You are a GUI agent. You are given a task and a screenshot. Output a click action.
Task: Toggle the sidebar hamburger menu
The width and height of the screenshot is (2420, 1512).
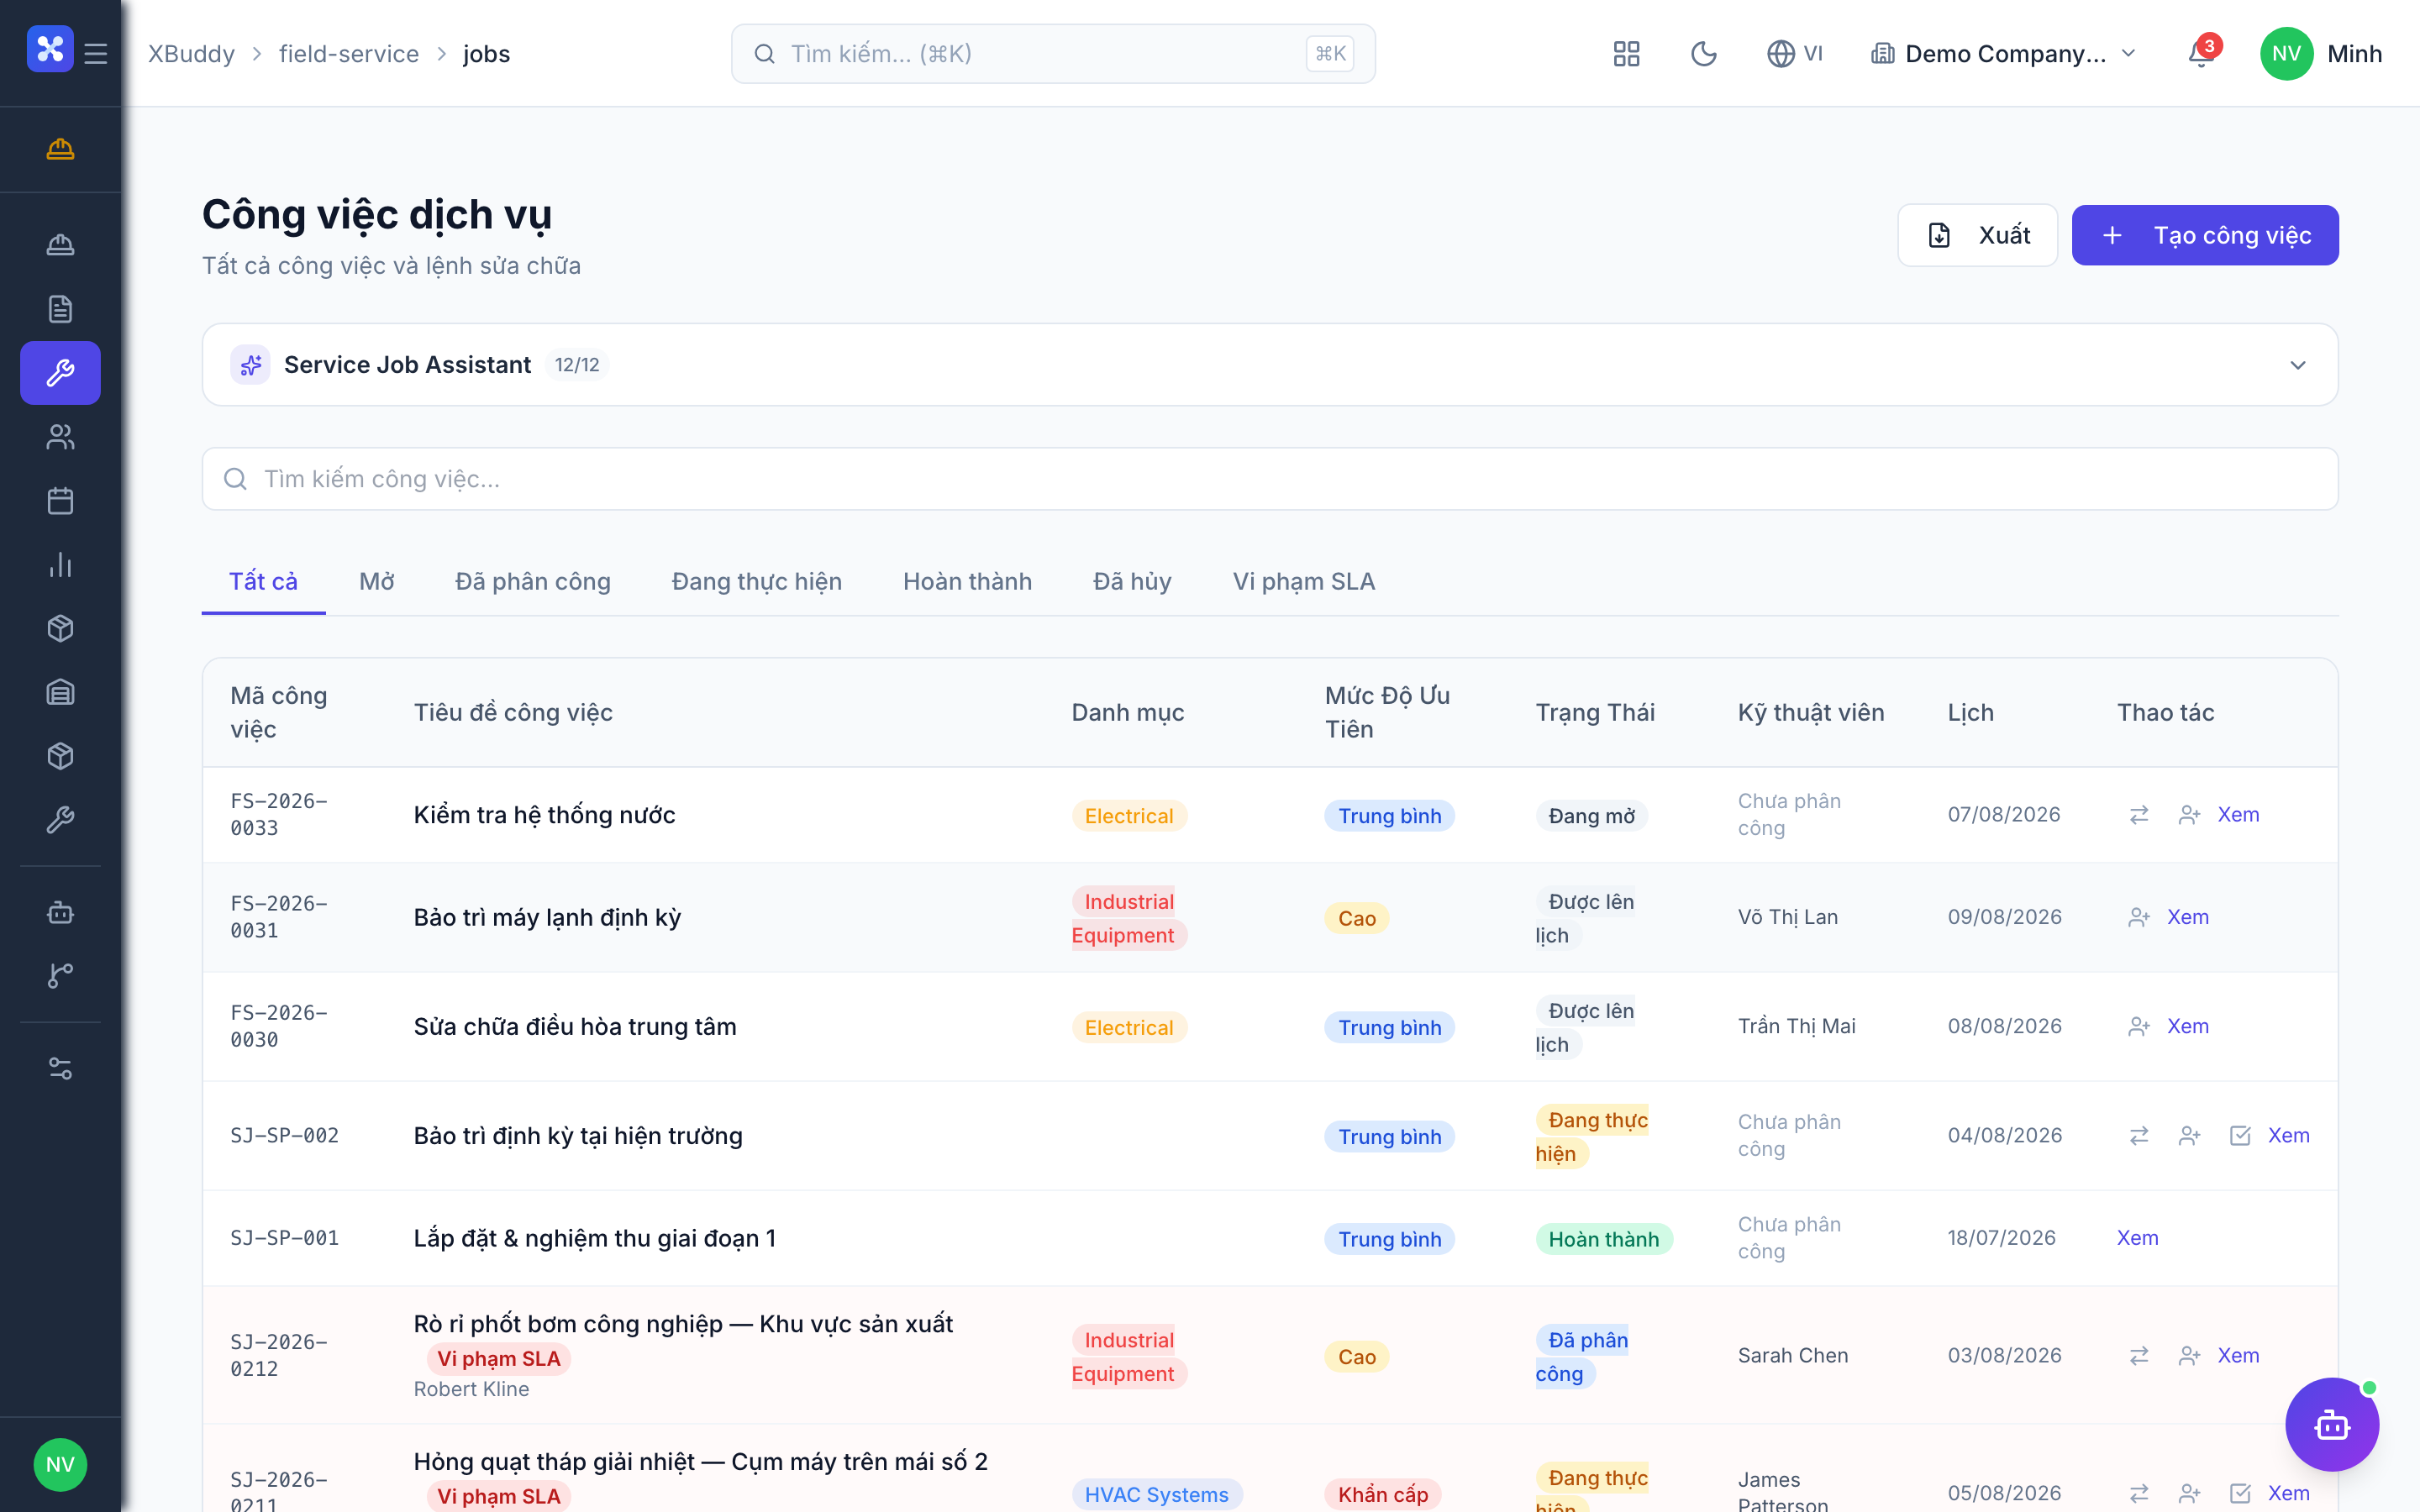click(x=96, y=54)
